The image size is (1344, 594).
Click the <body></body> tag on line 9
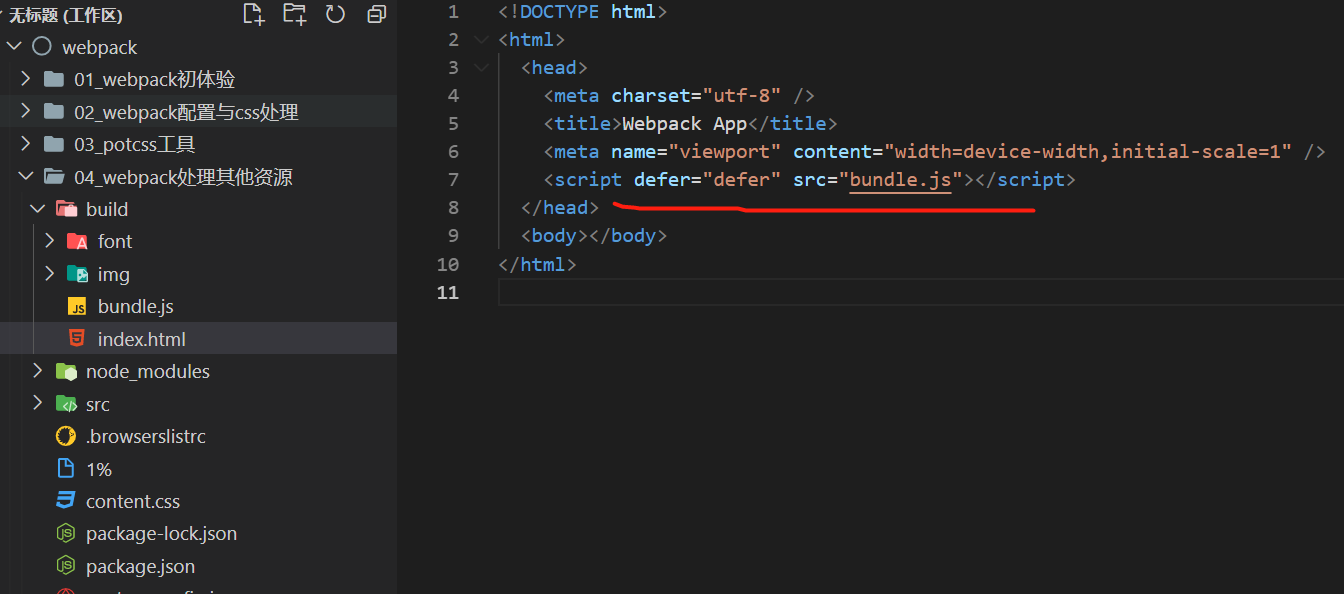point(594,236)
